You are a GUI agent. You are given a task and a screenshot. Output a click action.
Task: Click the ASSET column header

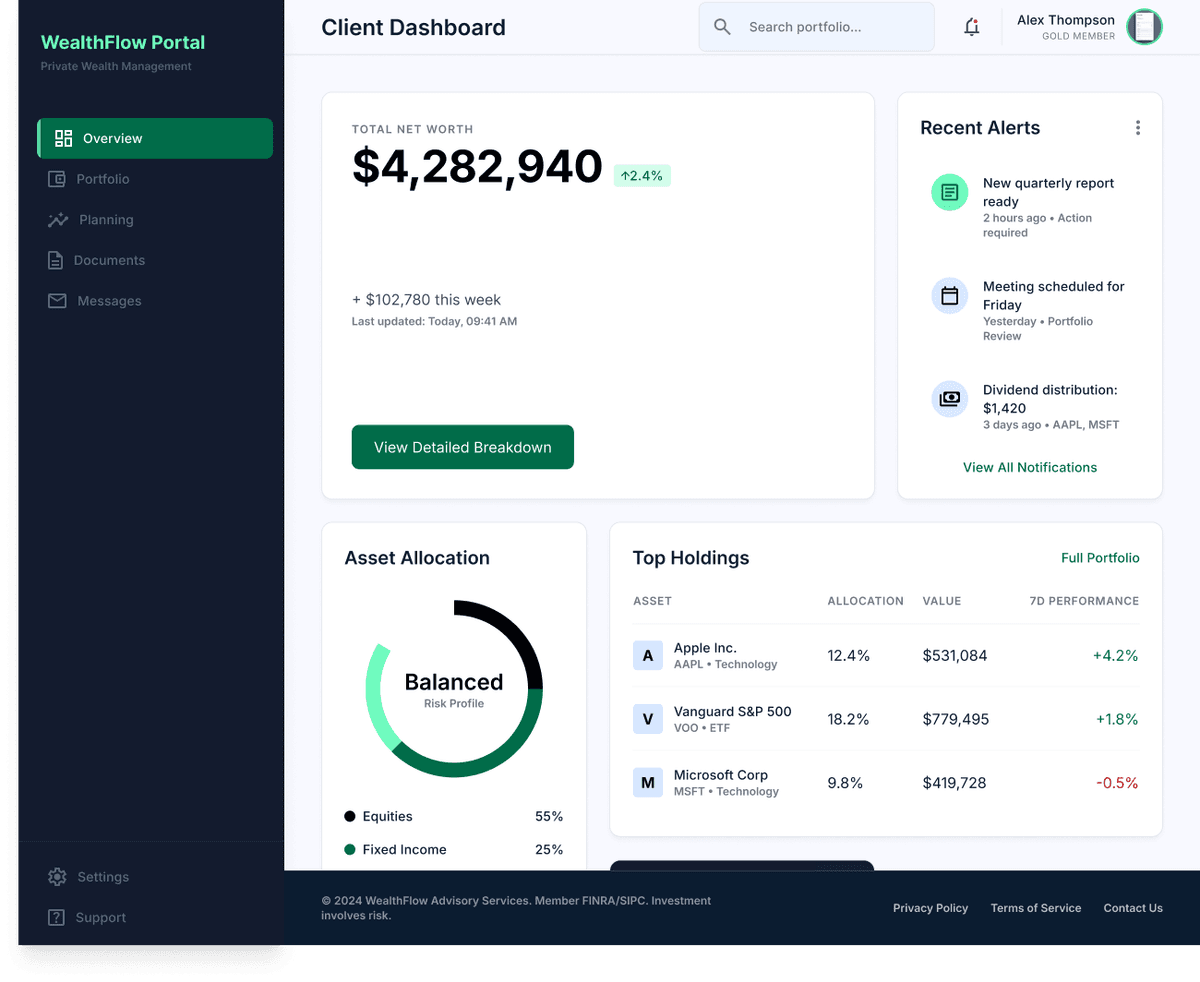tap(653, 601)
